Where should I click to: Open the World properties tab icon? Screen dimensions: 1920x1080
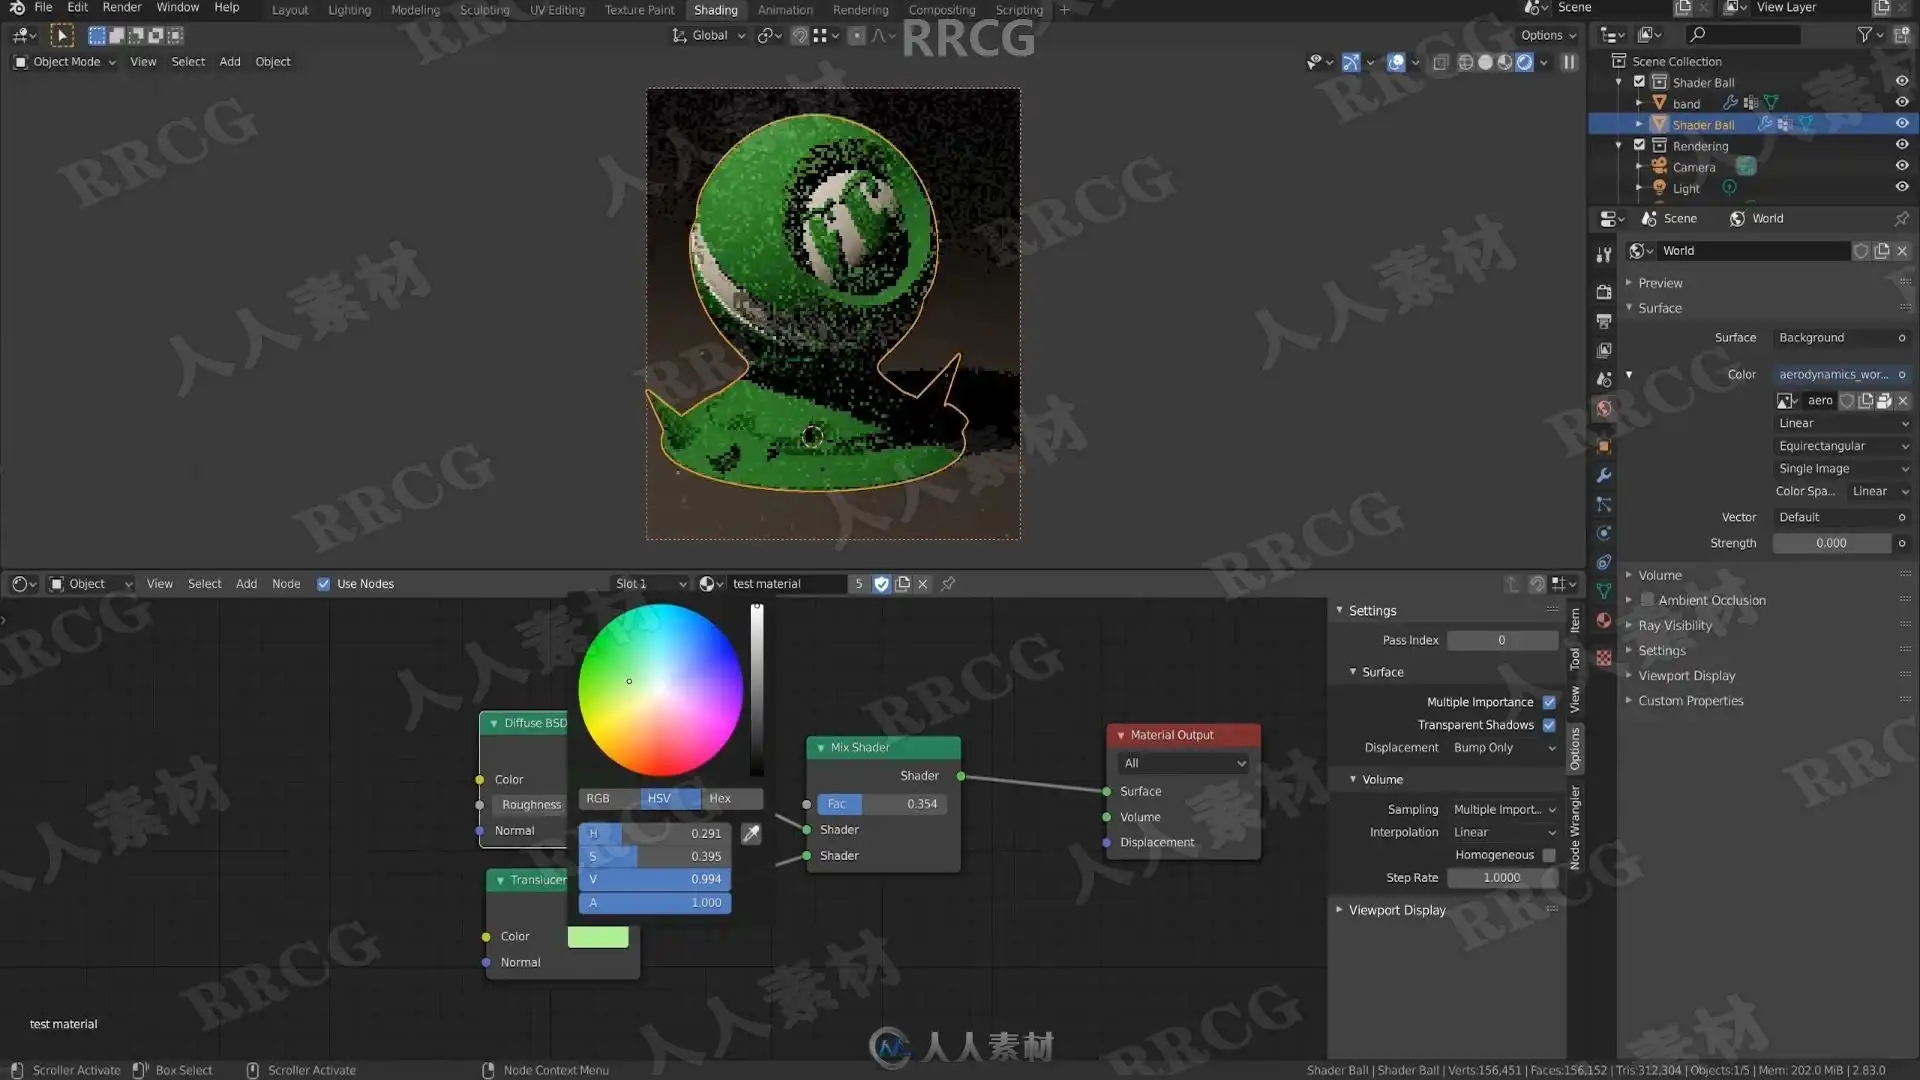click(1604, 409)
